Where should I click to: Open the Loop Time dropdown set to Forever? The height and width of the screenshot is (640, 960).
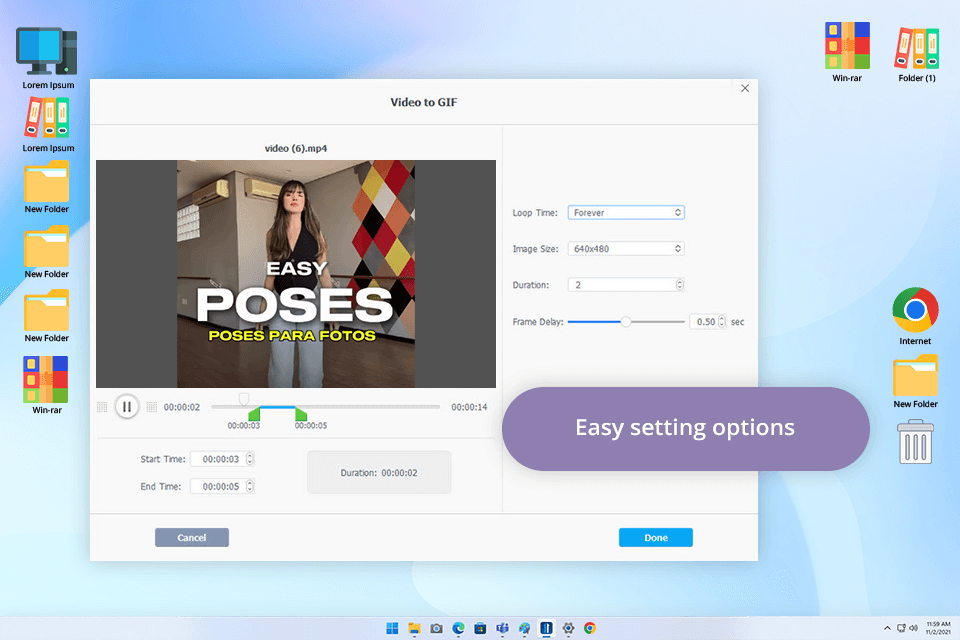point(626,213)
